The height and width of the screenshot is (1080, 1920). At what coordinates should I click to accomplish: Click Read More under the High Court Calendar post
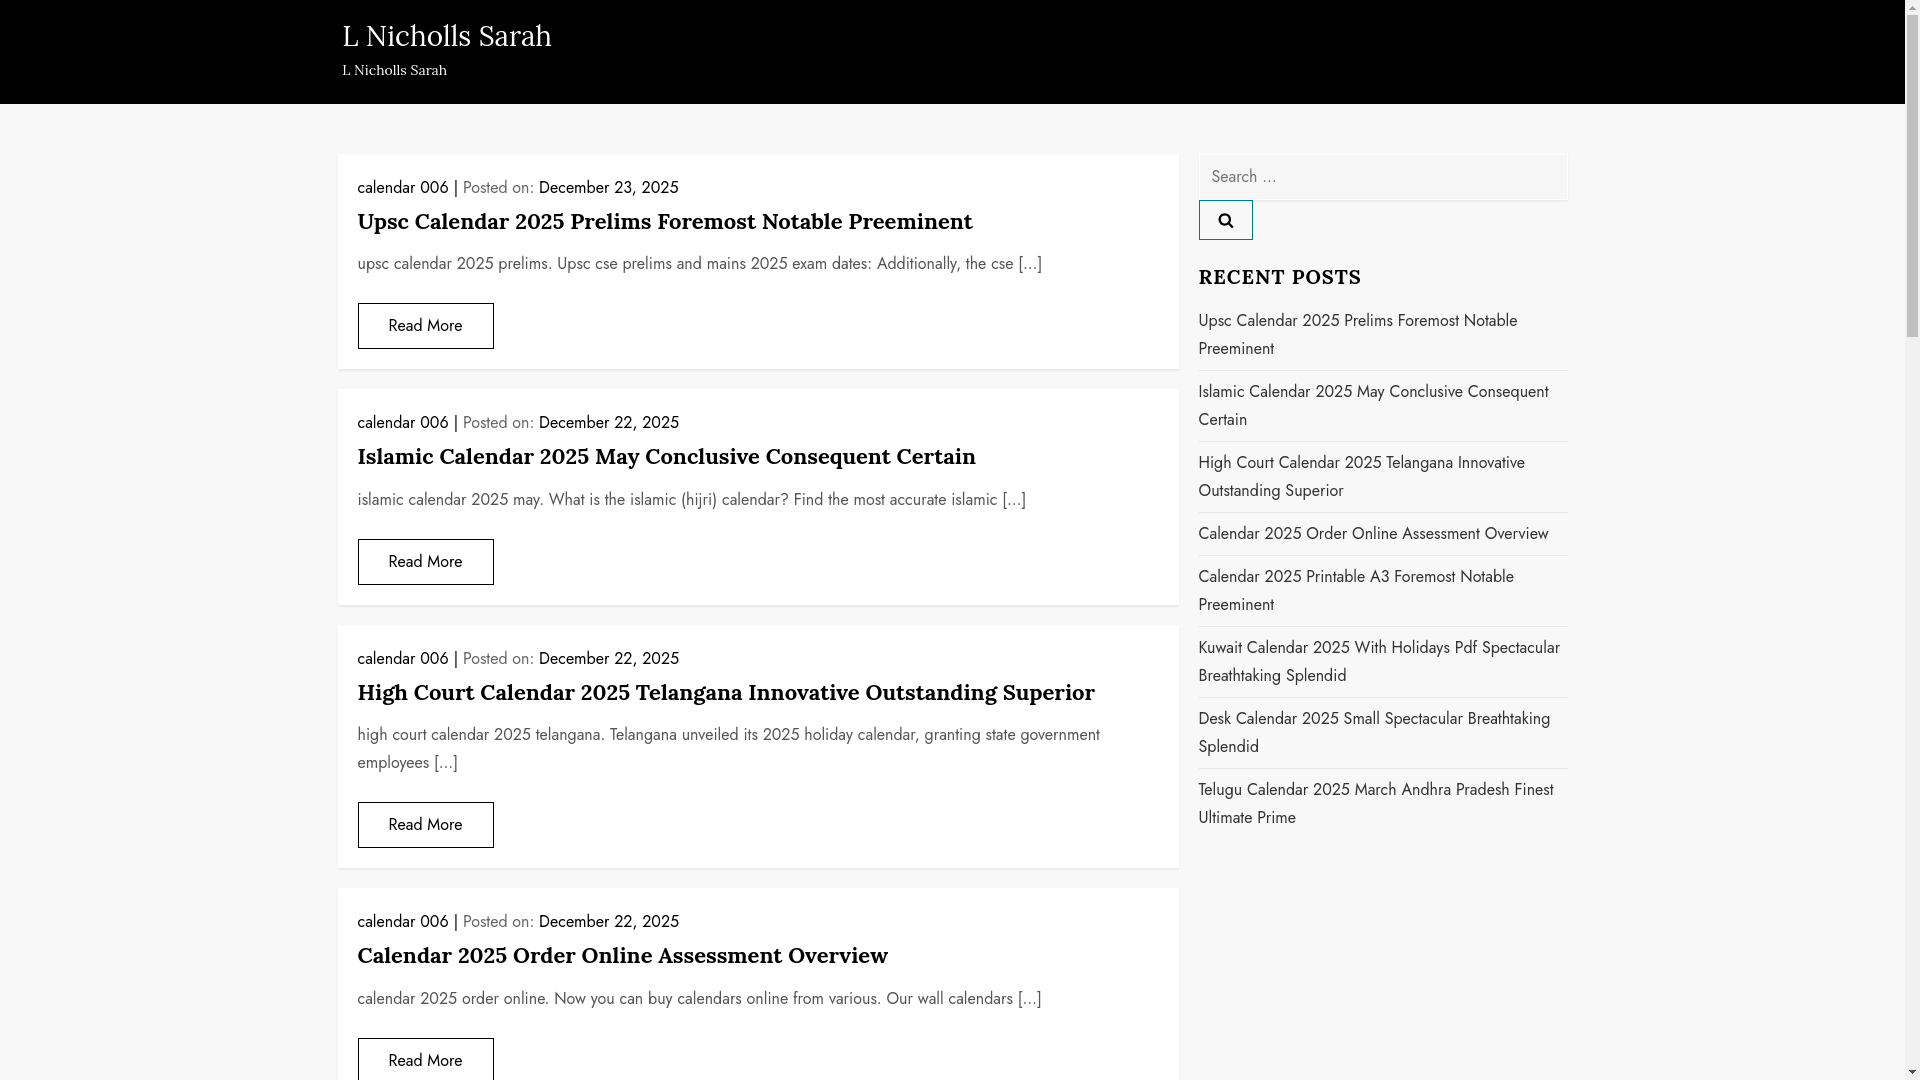(425, 825)
